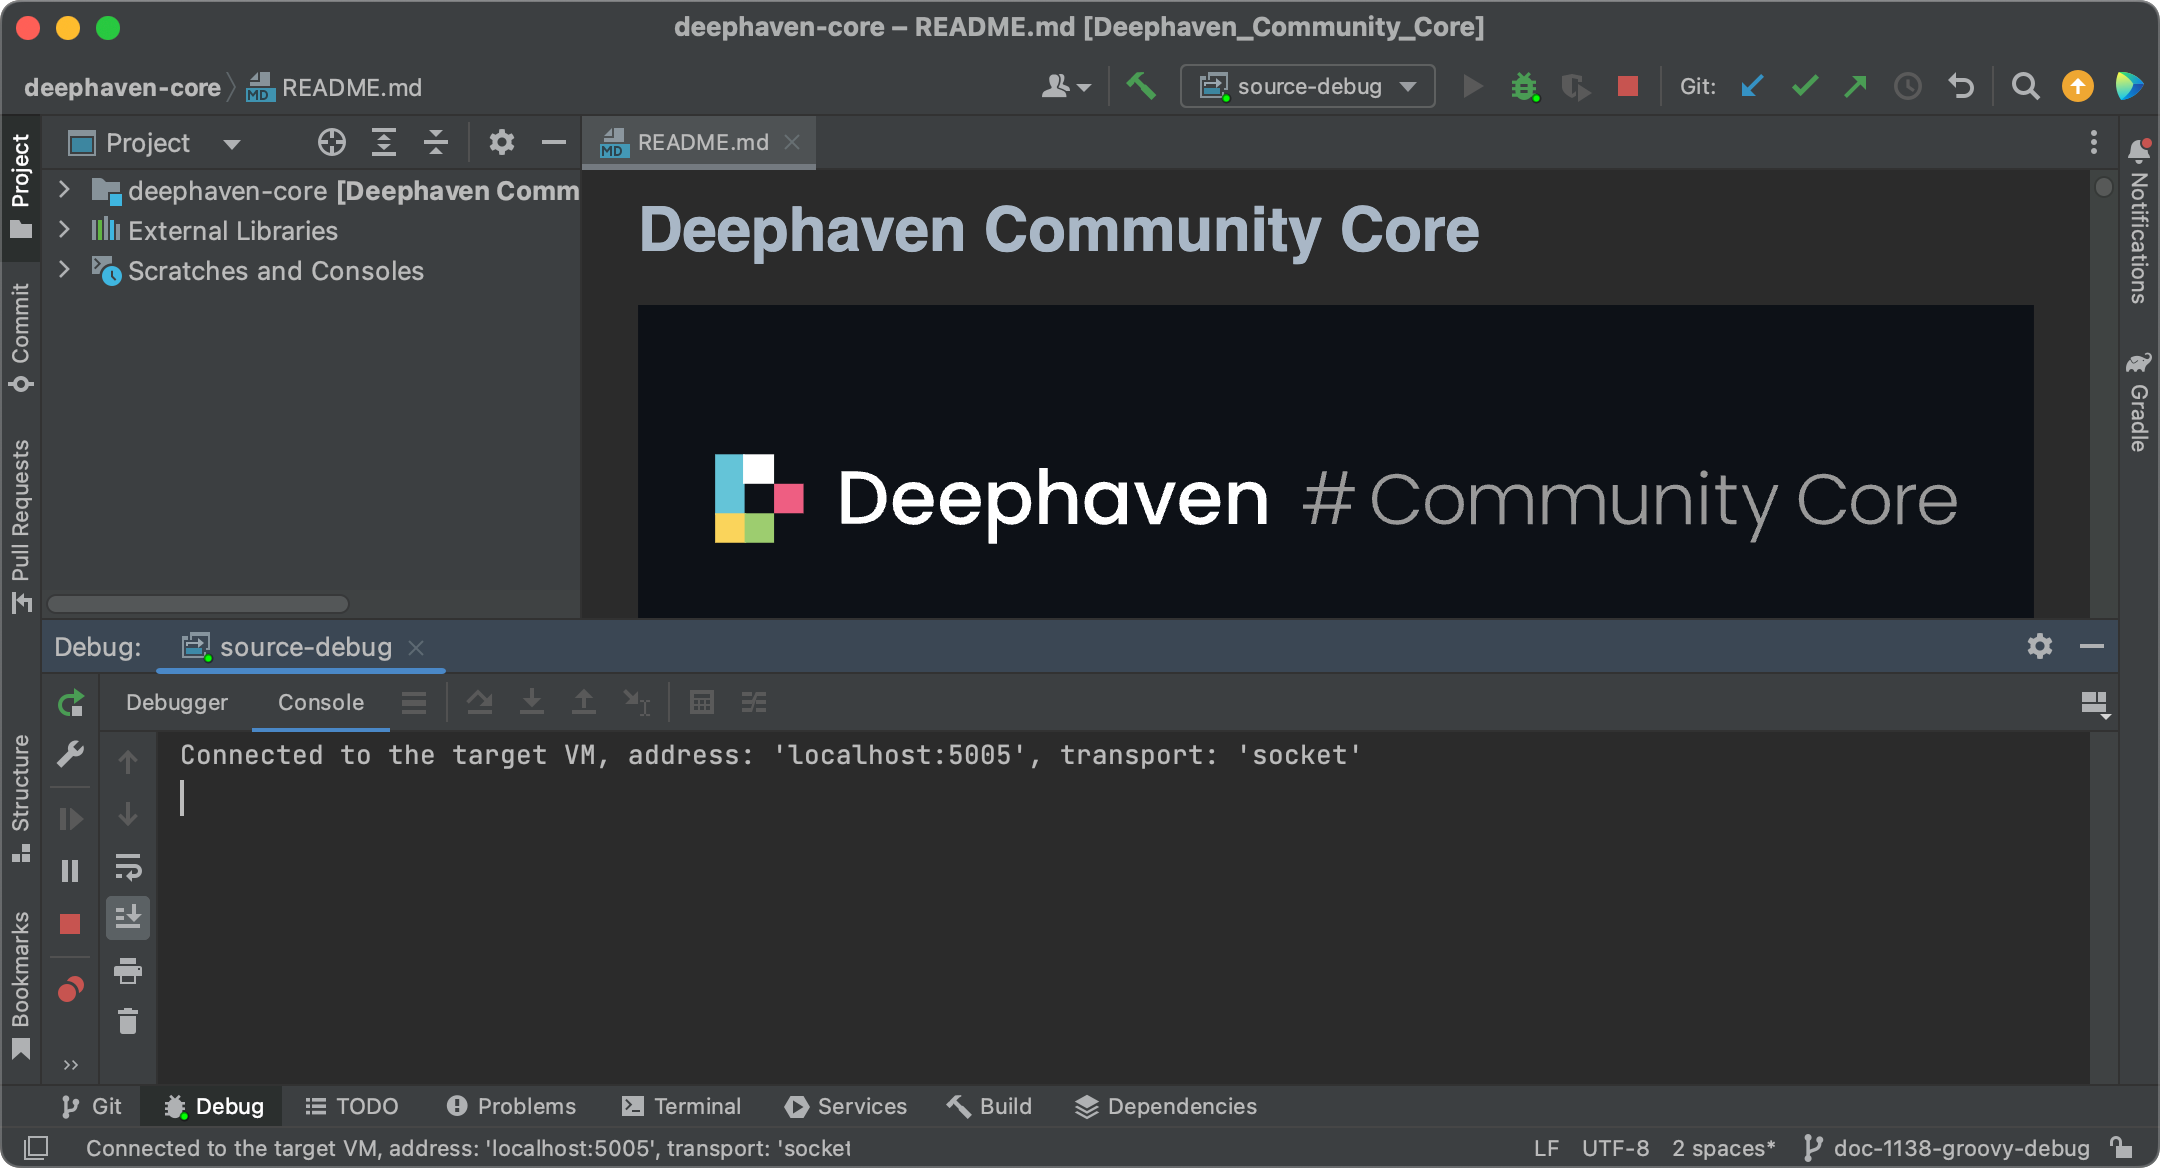The height and width of the screenshot is (1168, 2160).
Task: Stop the running source-debug session
Action: coord(1628,87)
